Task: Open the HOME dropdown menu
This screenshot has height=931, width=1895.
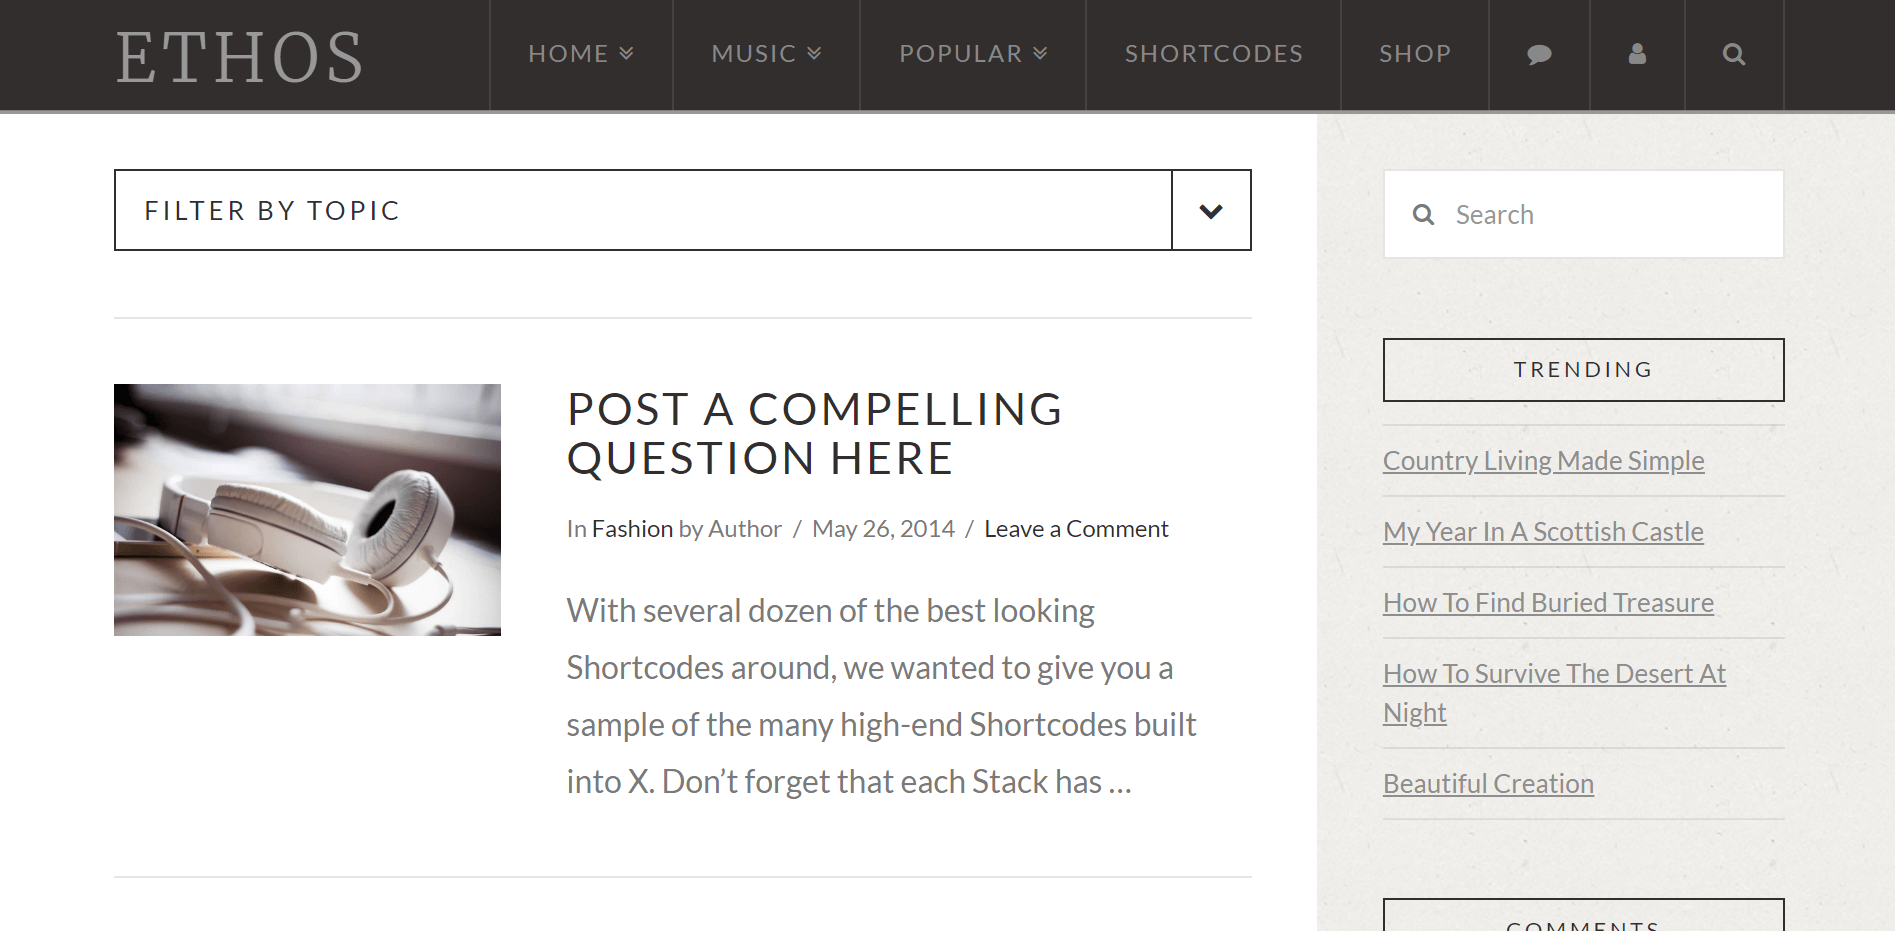Action: tap(579, 54)
